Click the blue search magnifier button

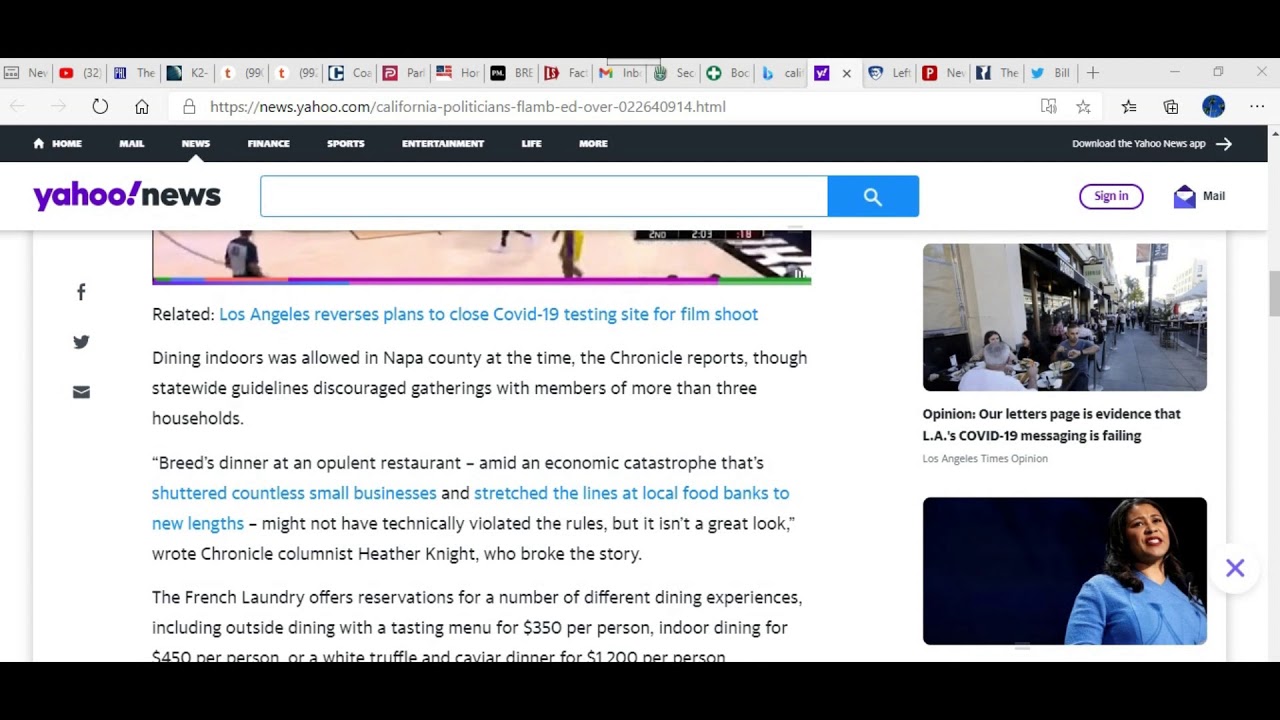coord(872,197)
